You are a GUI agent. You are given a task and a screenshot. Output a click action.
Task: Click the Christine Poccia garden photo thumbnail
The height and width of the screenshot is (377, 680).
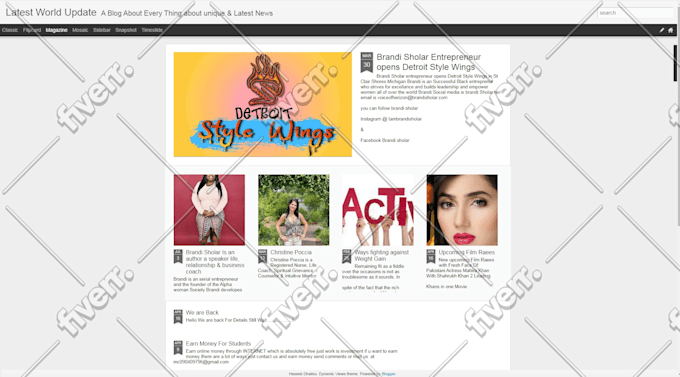(x=294, y=210)
